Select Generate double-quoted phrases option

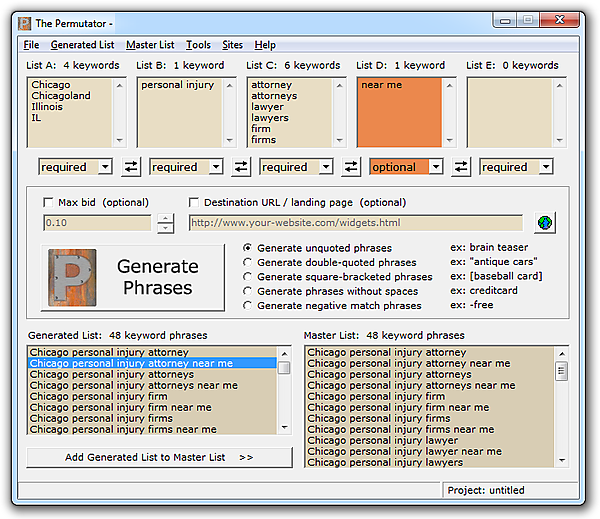247,262
